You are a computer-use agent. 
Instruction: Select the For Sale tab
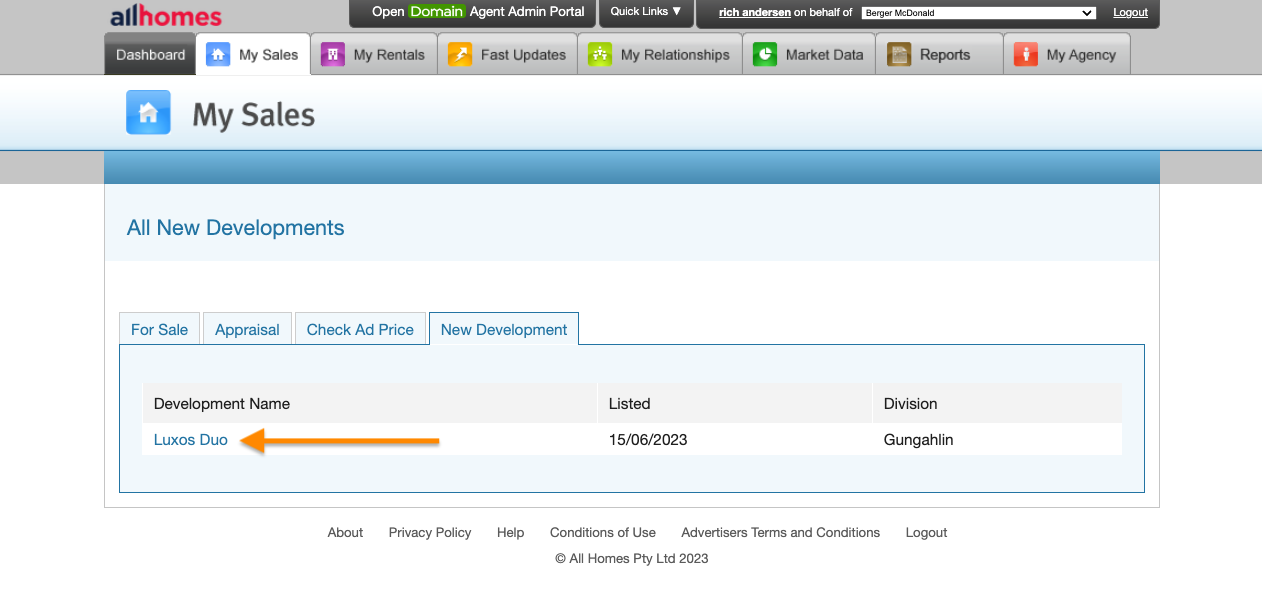click(x=159, y=330)
